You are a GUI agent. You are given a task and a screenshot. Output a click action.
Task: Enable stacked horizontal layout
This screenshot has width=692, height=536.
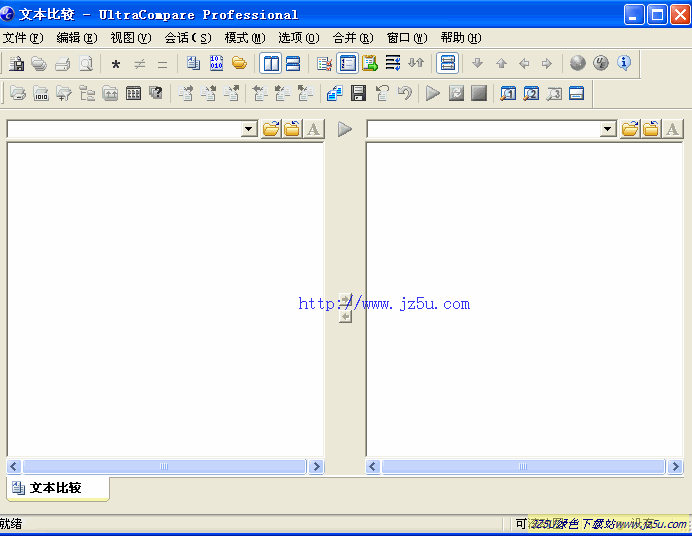click(293, 64)
